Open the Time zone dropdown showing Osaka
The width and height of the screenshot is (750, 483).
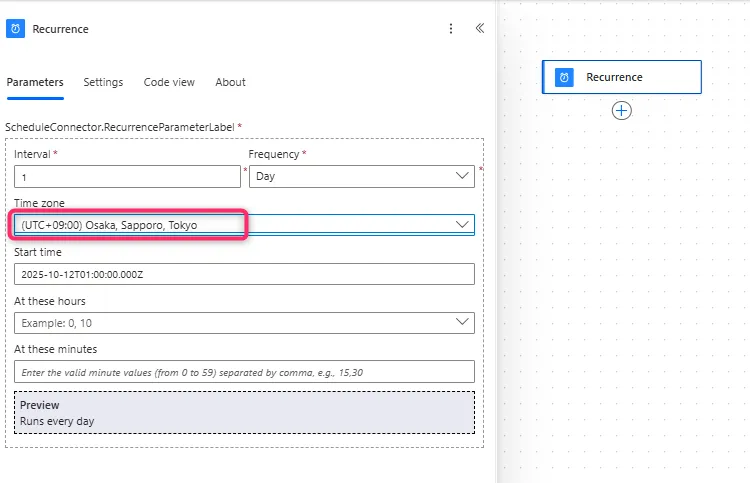(x=244, y=225)
